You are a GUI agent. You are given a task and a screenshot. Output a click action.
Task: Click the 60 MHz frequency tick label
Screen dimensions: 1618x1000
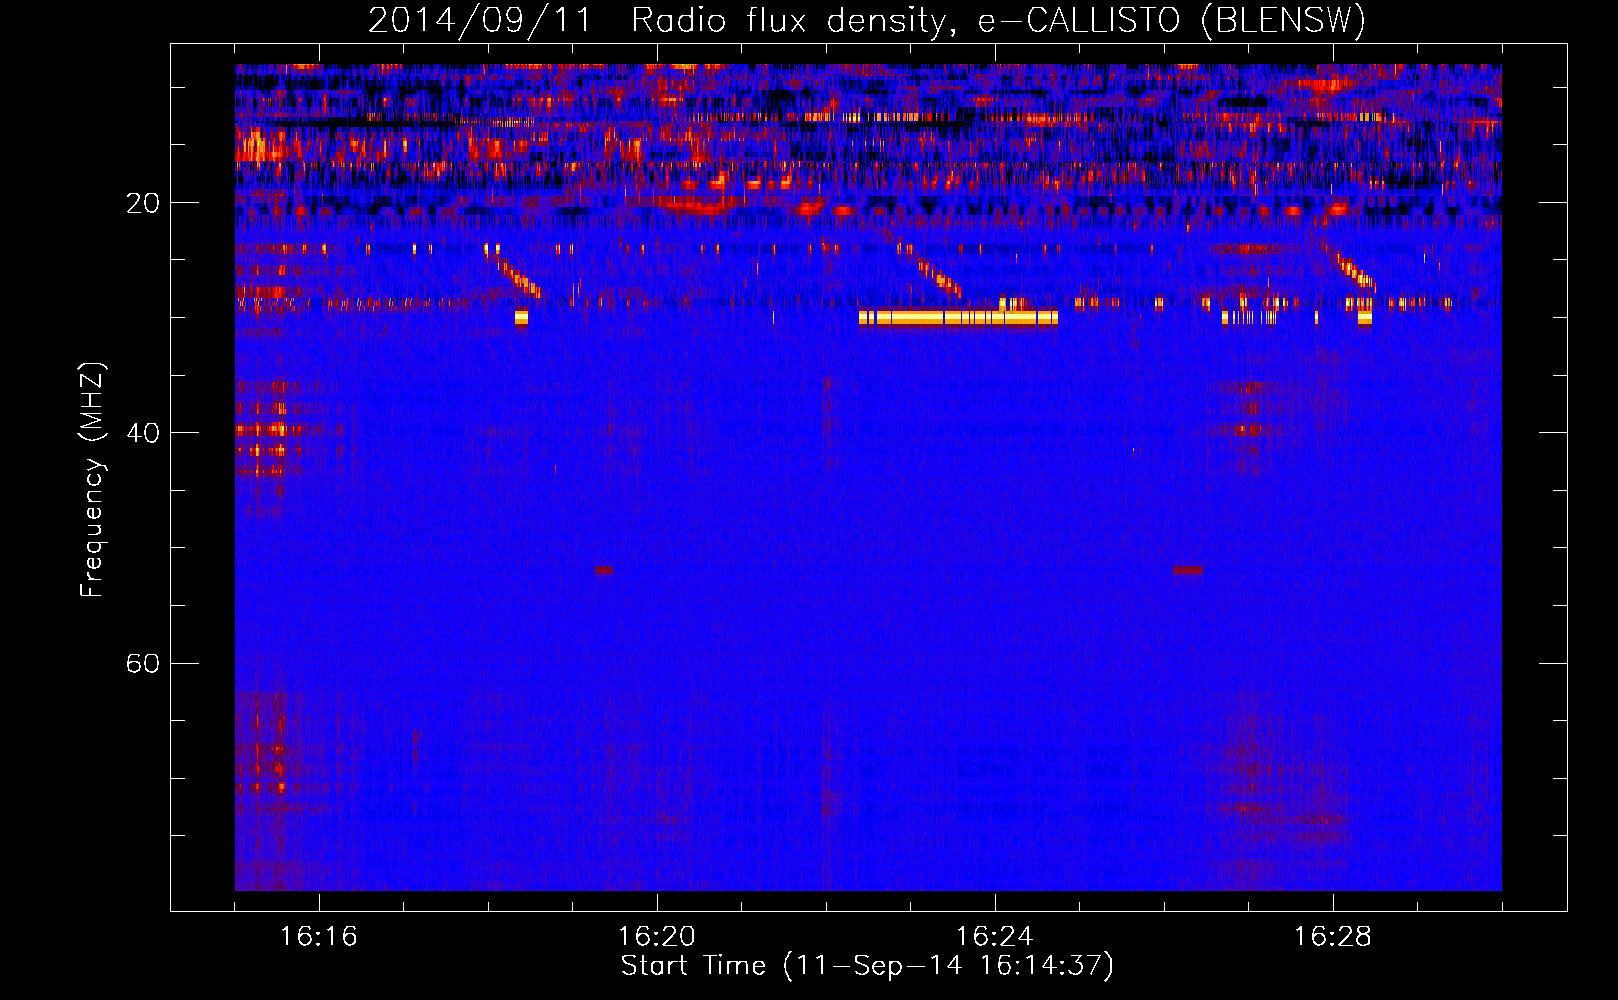(x=142, y=664)
